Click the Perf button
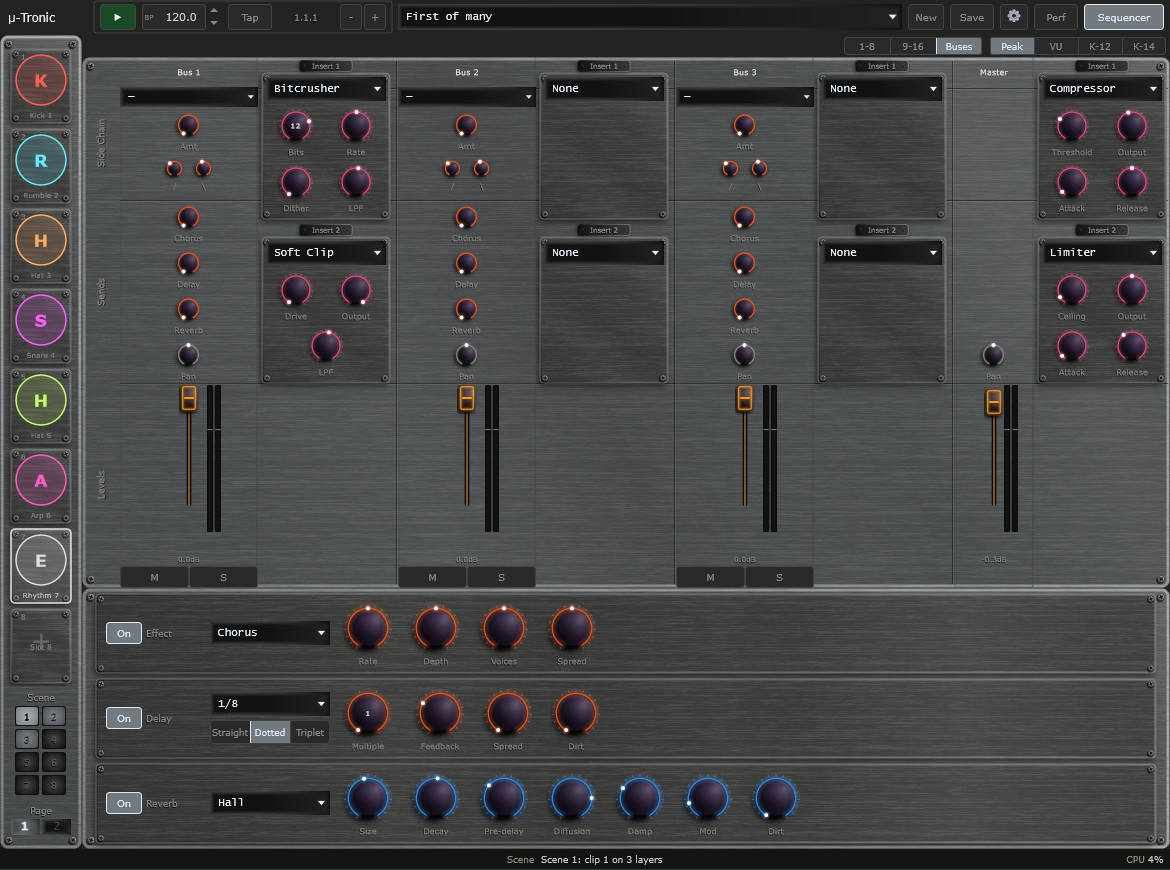 pos(1056,17)
